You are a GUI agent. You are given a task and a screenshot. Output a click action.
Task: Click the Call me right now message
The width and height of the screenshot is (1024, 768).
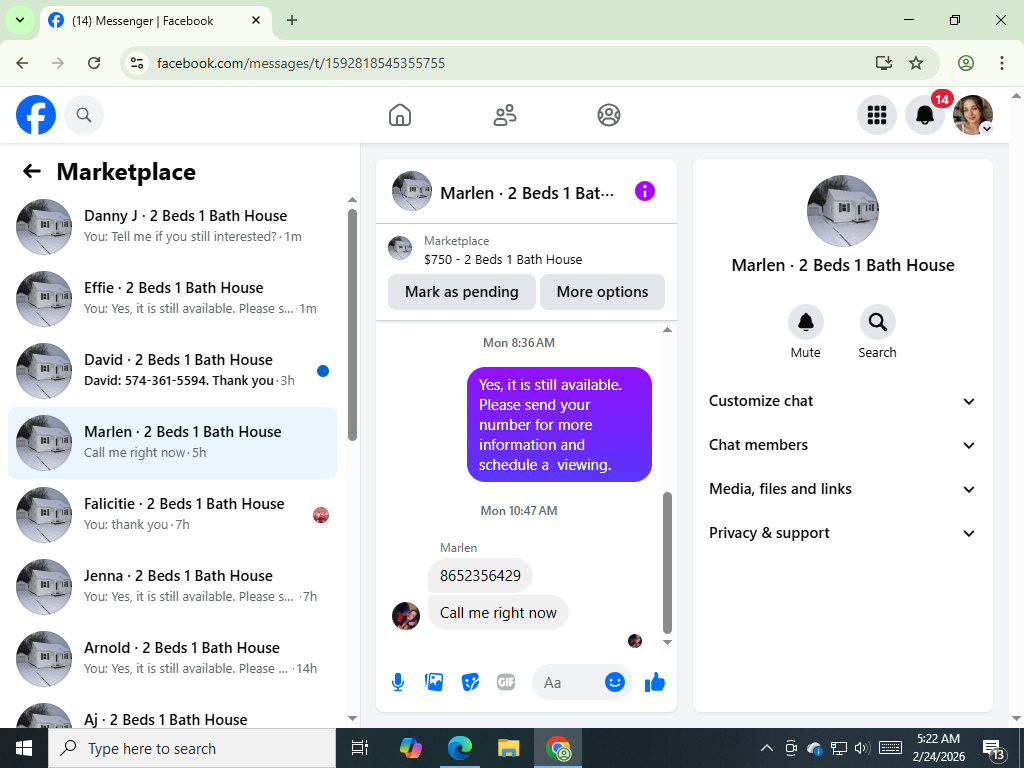pos(498,613)
